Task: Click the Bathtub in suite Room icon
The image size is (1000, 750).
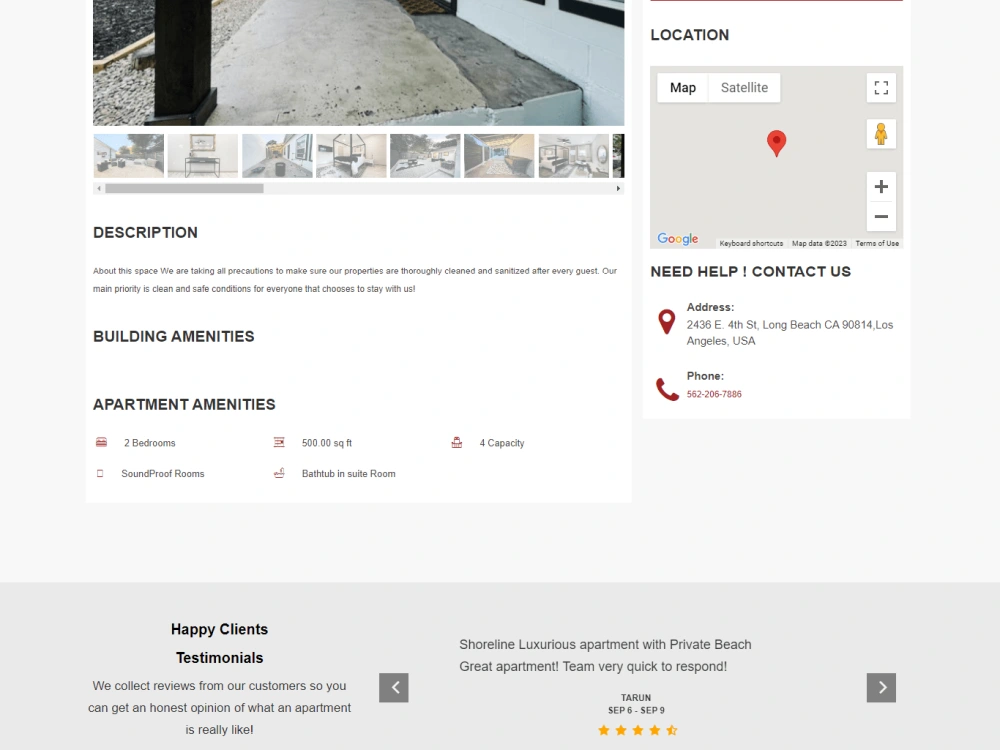Action: (x=279, y=473)
